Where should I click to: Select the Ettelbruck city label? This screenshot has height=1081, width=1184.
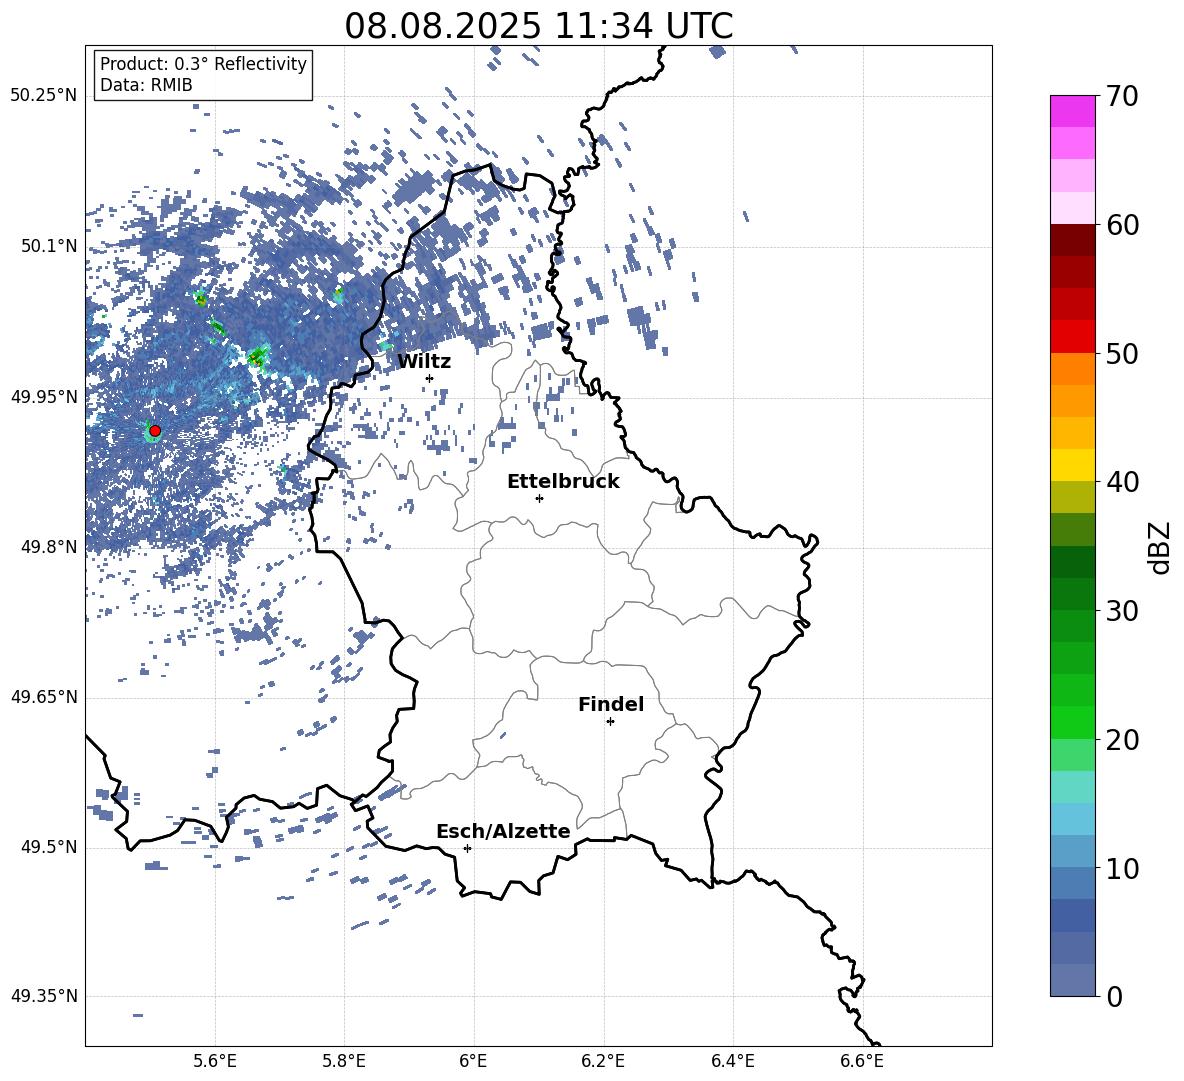563,482
